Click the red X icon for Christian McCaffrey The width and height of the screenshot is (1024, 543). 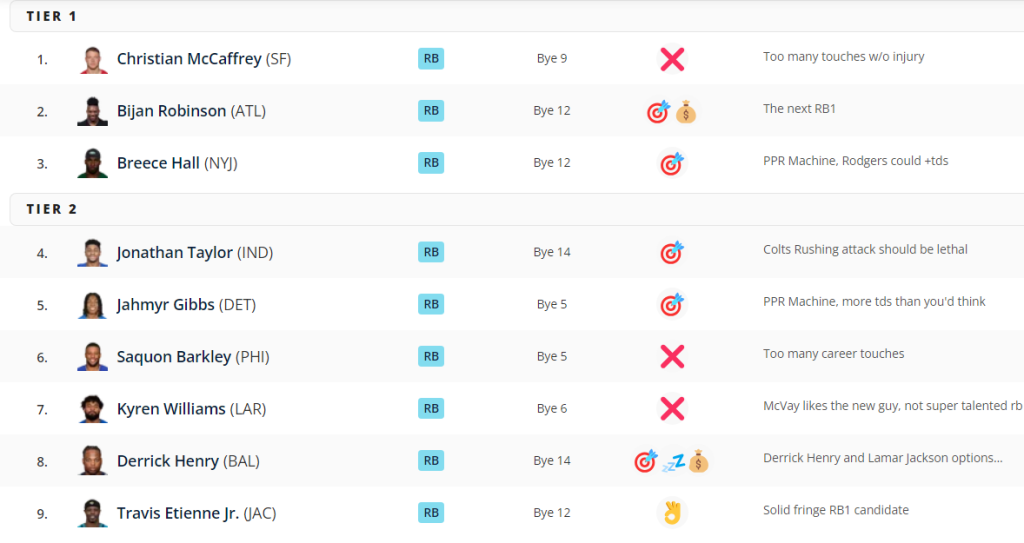point(672,59)
